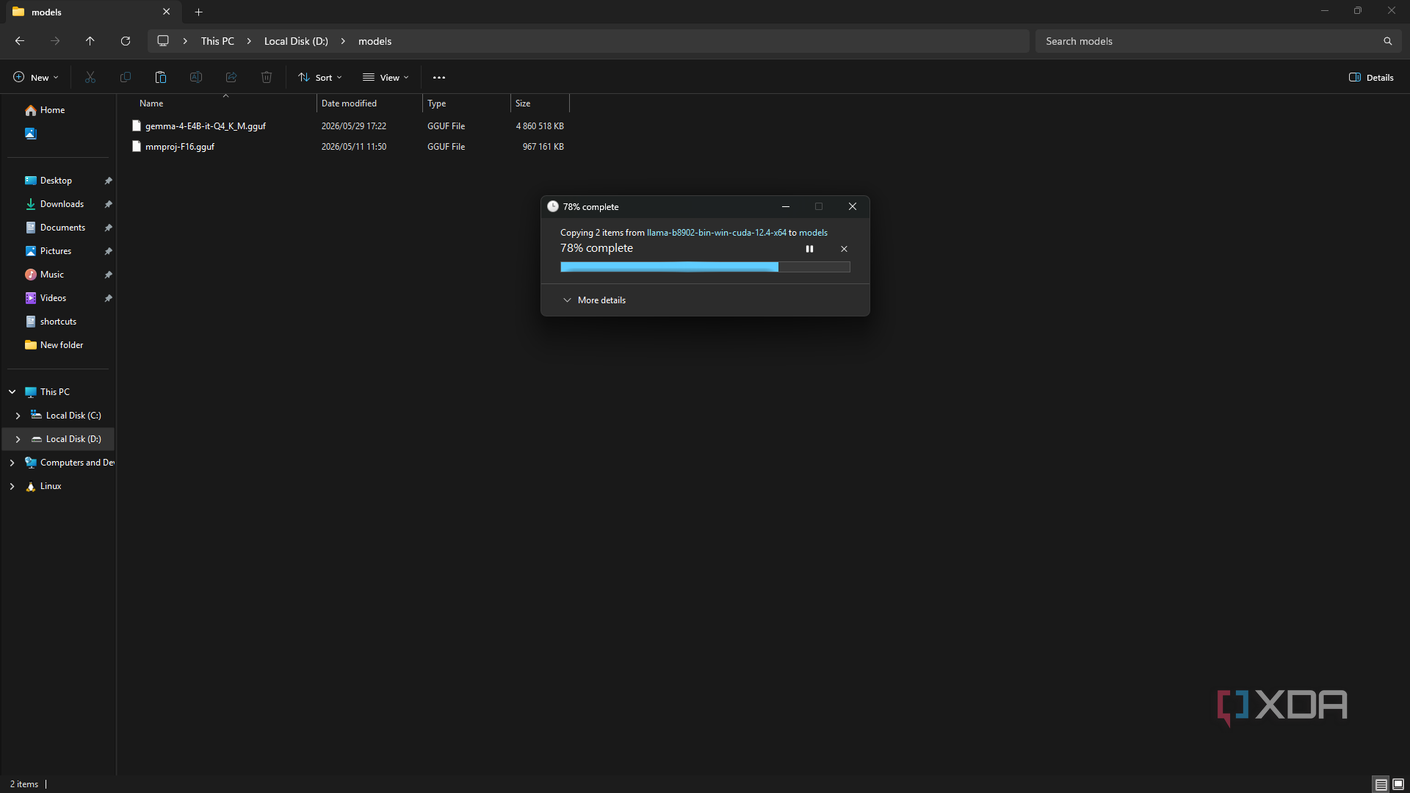The height and width of the screenshot is (793, 1410).
Task: Expand More details in copy dialog
Action: (594, 300)
